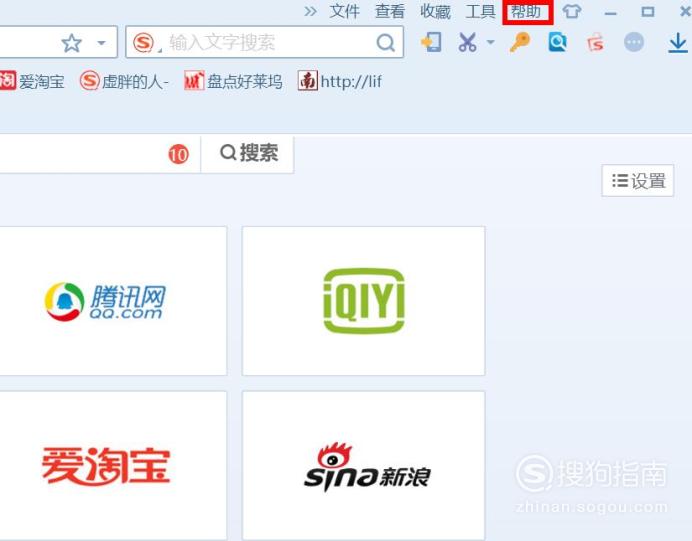Click the login/phone sync toolbar icon
The width and height of the screenshot is (692, 541).
tap(431, 42)
